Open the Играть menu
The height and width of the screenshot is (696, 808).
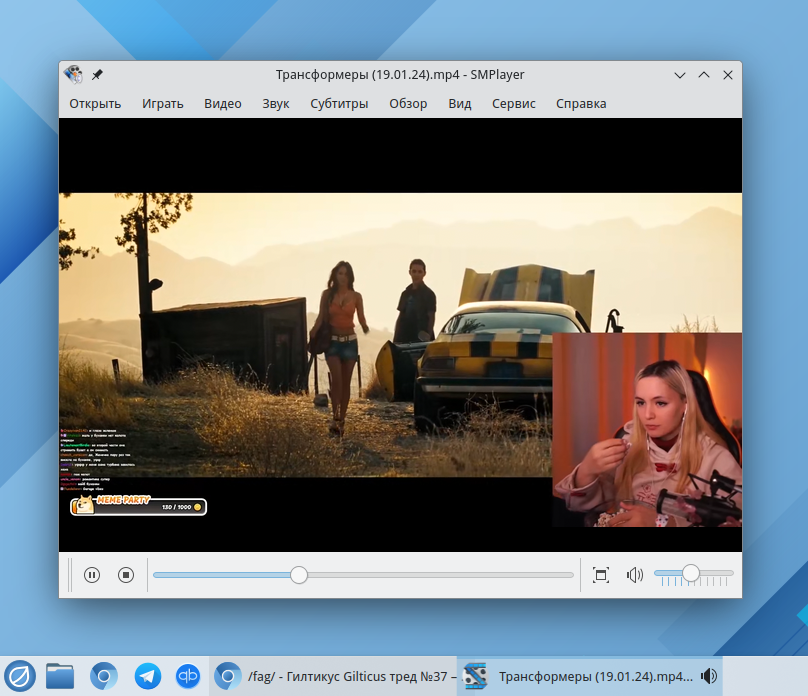[x=163, y=104]
